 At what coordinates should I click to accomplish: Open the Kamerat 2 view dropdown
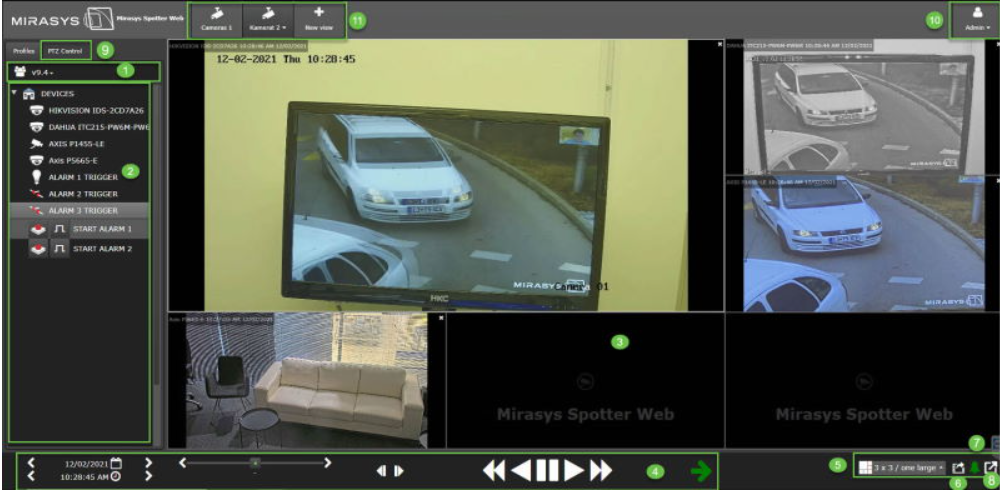(267, 20)
